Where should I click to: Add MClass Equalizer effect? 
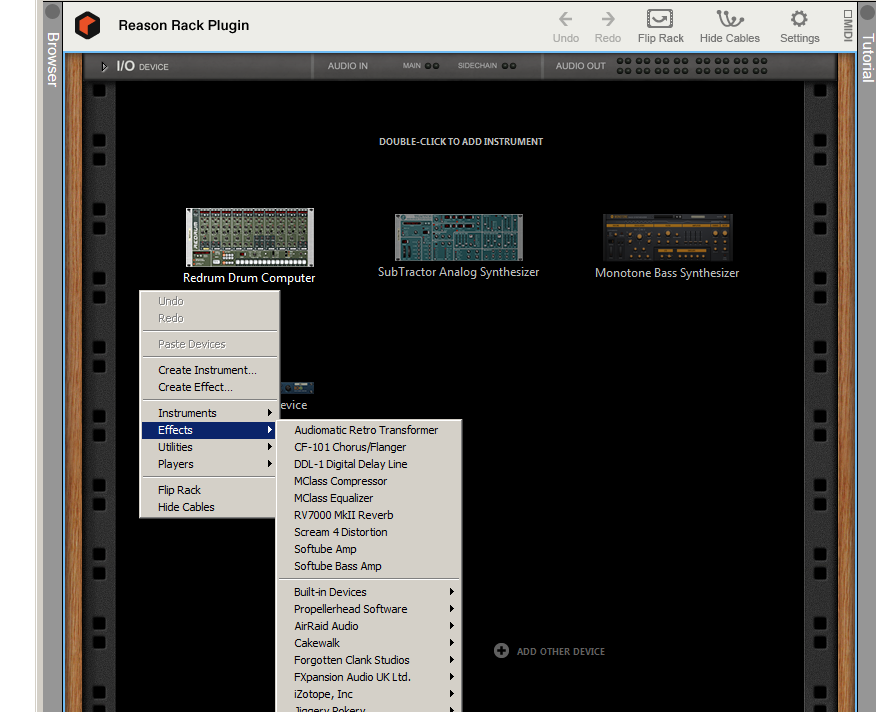[369, 498]
